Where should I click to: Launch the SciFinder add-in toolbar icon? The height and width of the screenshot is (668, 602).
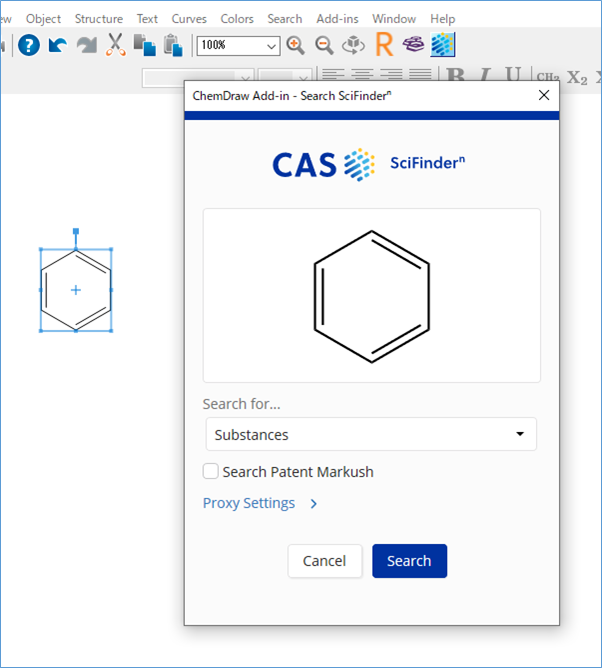443,44
